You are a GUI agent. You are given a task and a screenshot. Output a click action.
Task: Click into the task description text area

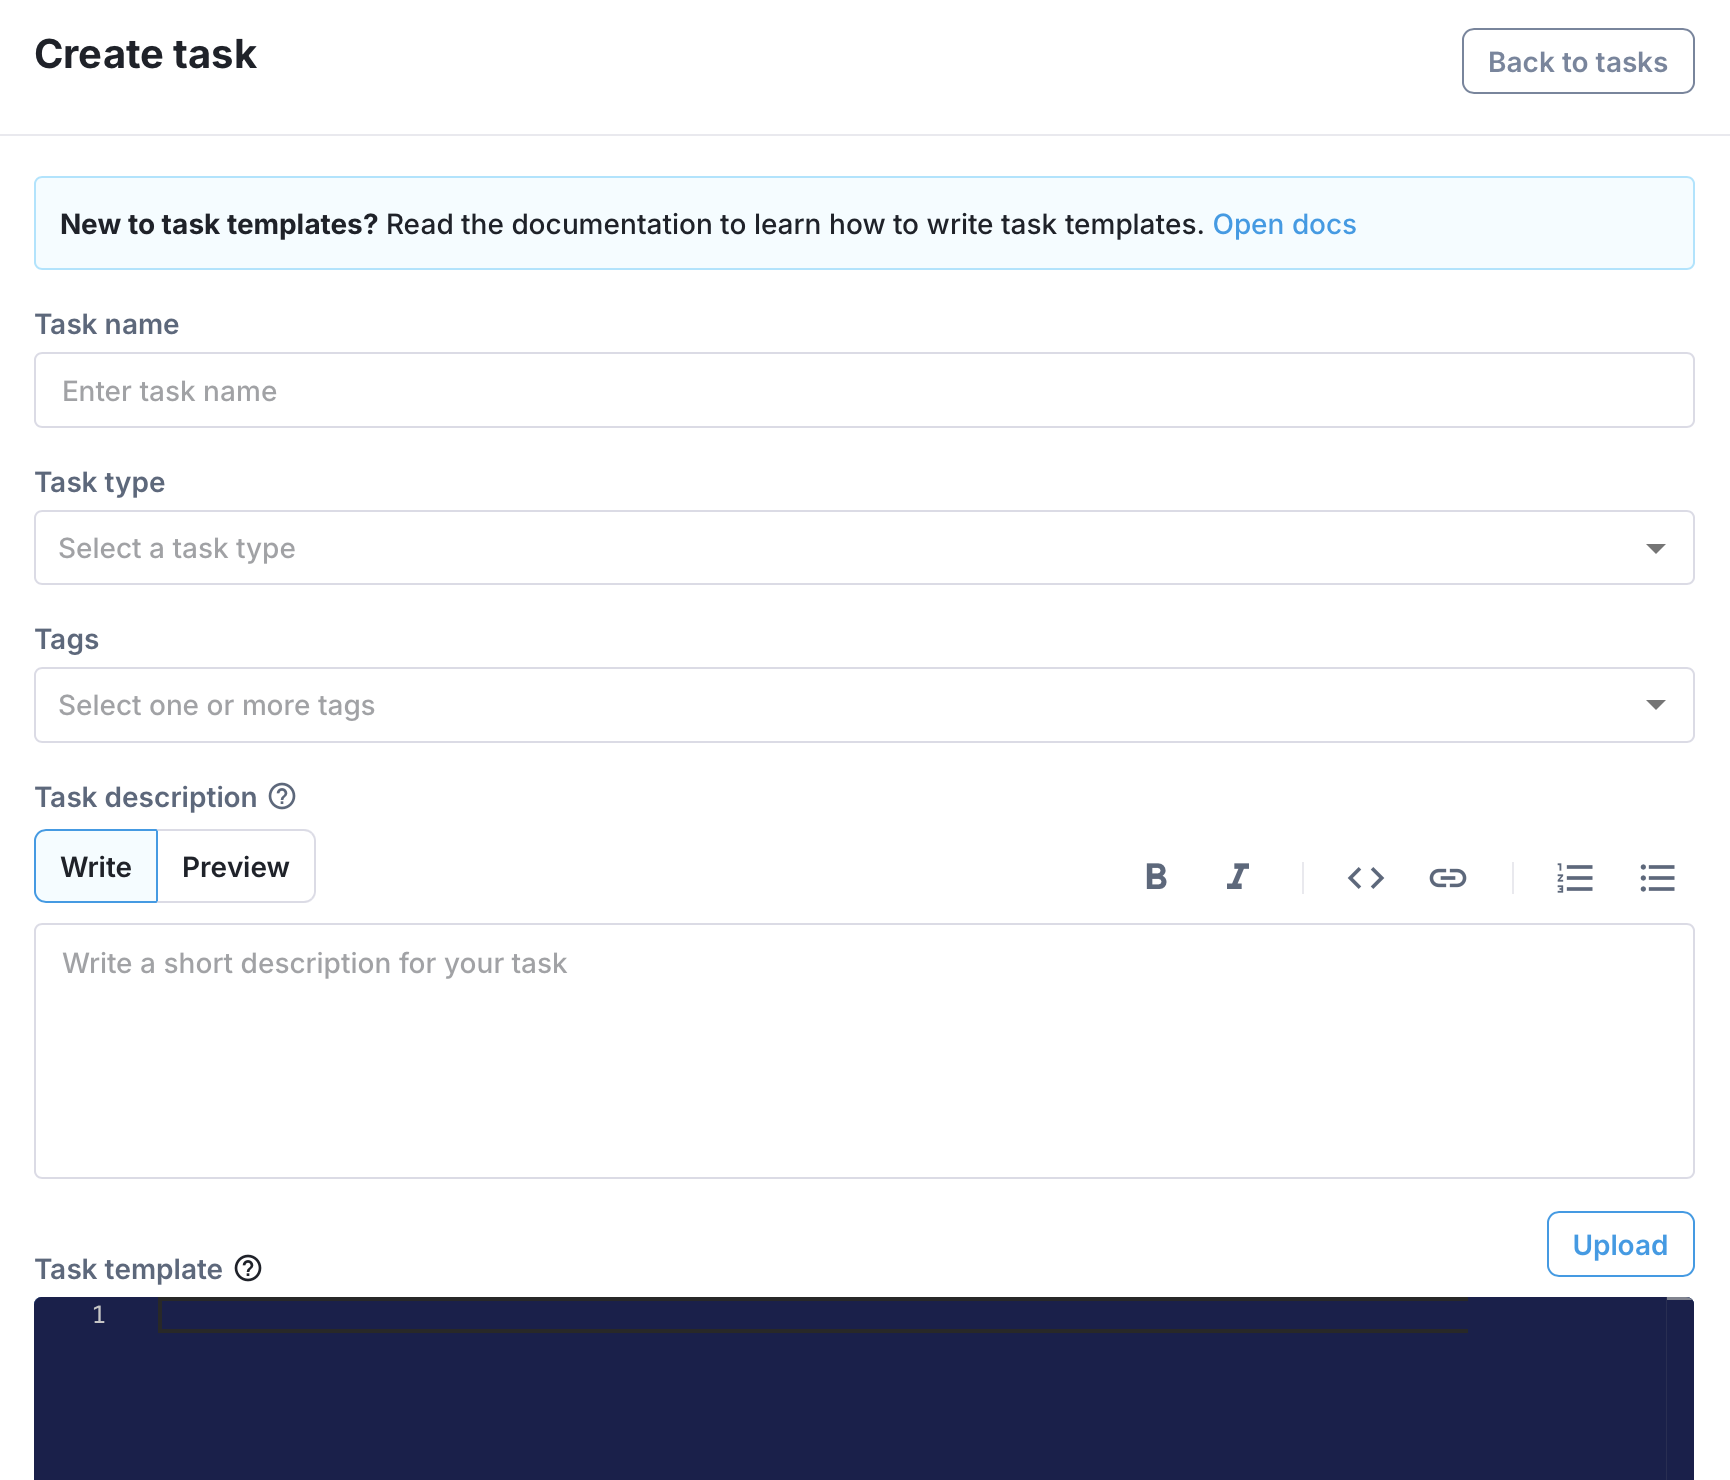pyautogui.click(x=864, y=1050)
